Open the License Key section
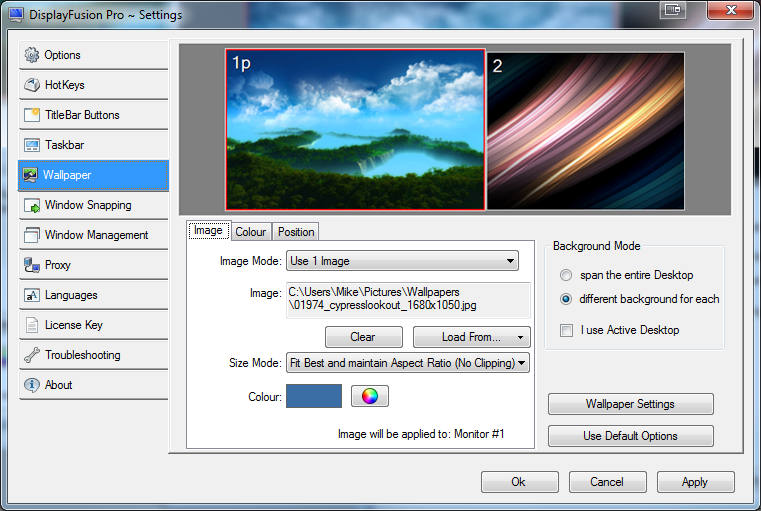761x511 pixels. [94, 325]
